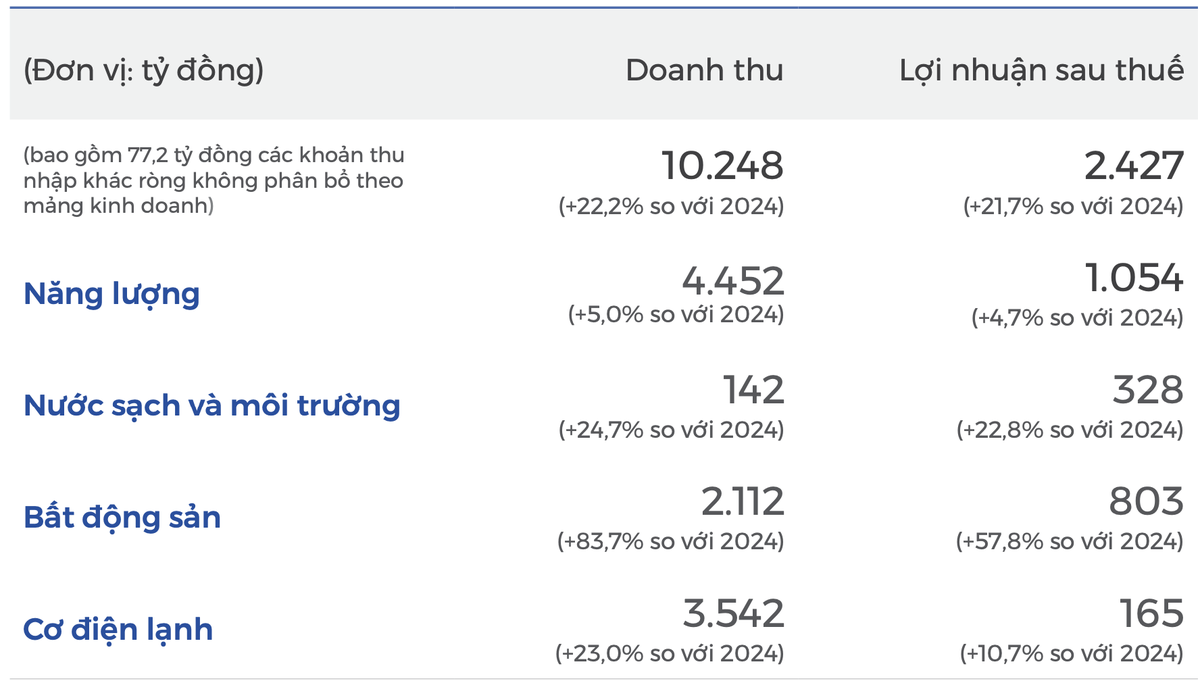Click the water segment revenue value 142
Viewport: 1200px width, 681px height.
pos(753,390)
